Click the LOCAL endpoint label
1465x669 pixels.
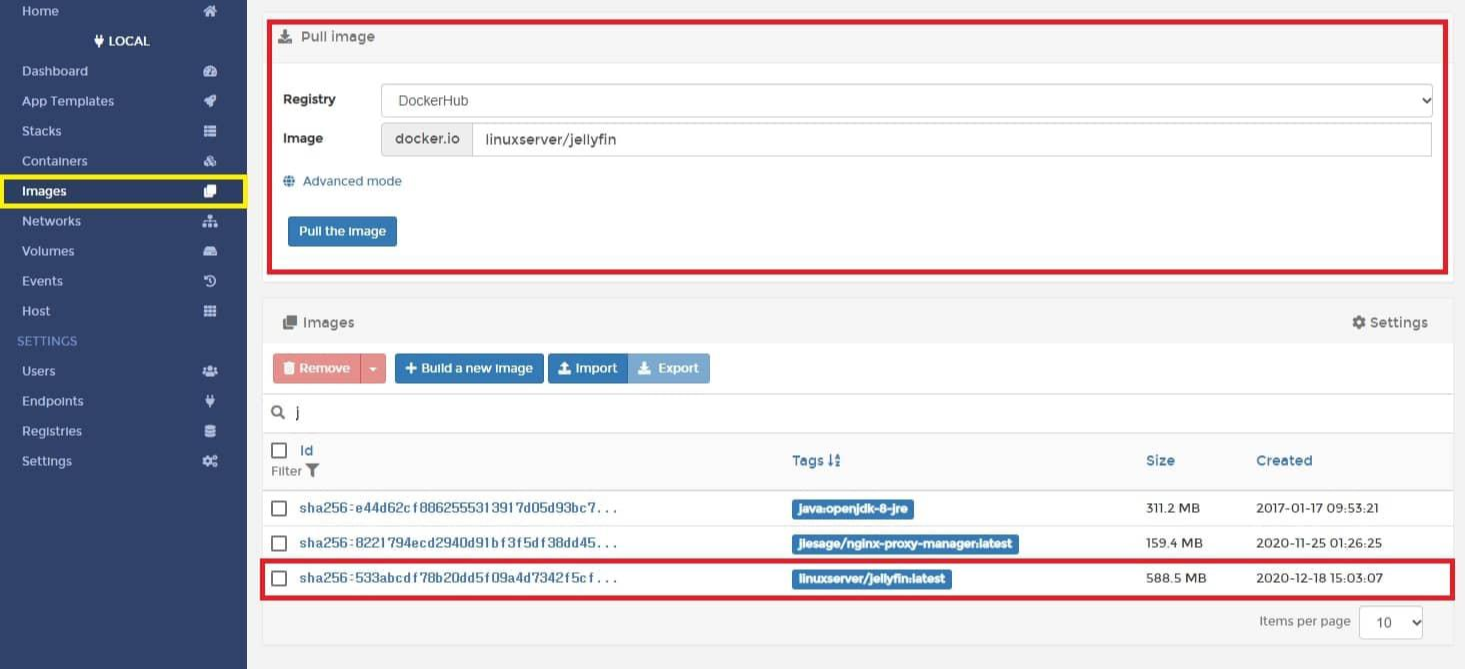122,41
